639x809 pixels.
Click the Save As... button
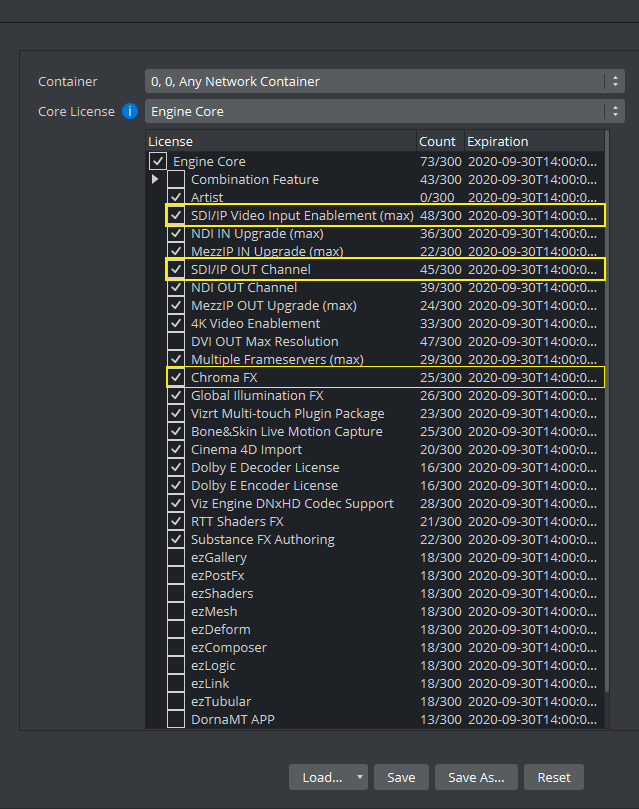pyautogui.click(x=477, y=777)
